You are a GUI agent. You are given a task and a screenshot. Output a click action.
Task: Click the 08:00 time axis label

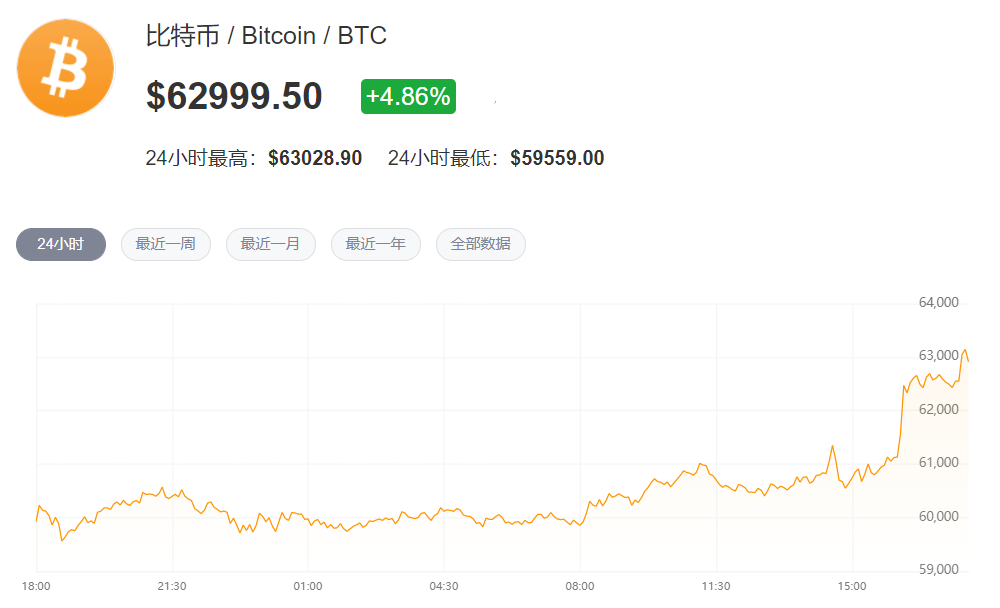tap(580, 586)
